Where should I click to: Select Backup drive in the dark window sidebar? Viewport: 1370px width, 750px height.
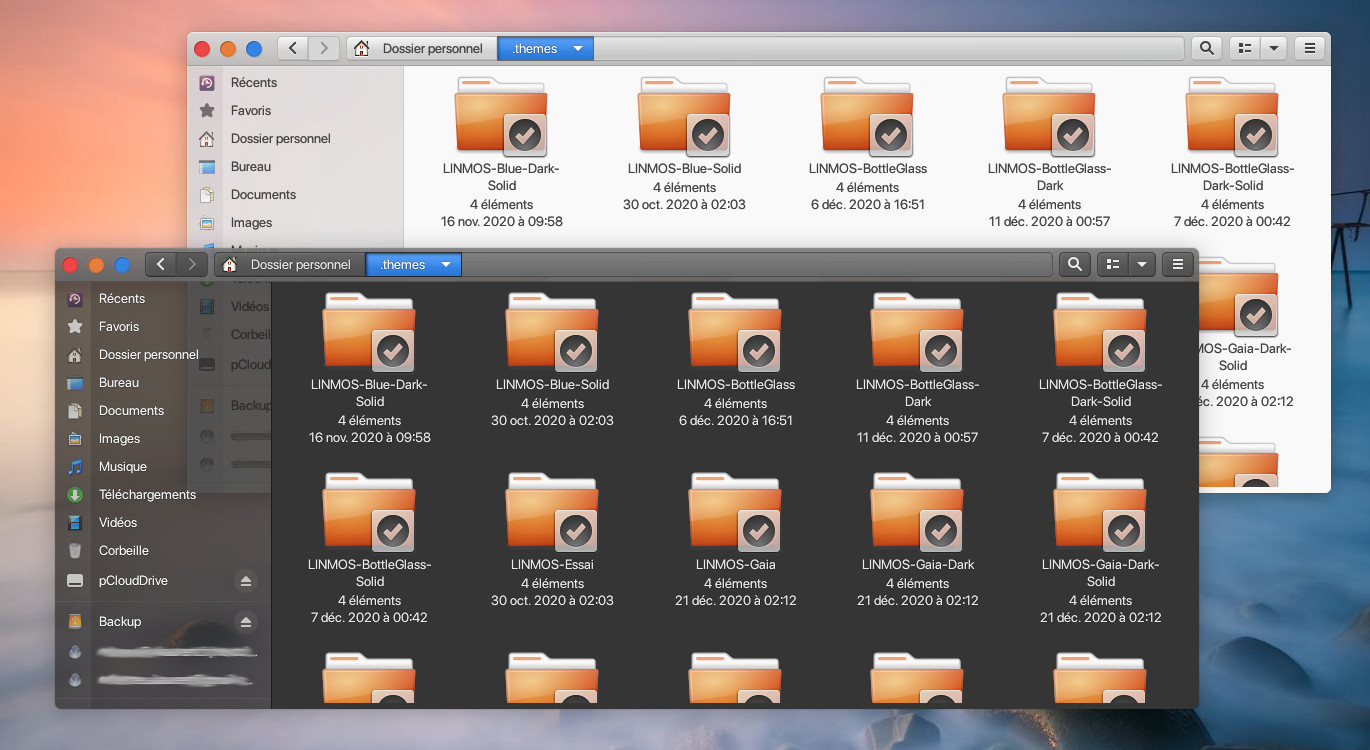[x=162, y=622]
